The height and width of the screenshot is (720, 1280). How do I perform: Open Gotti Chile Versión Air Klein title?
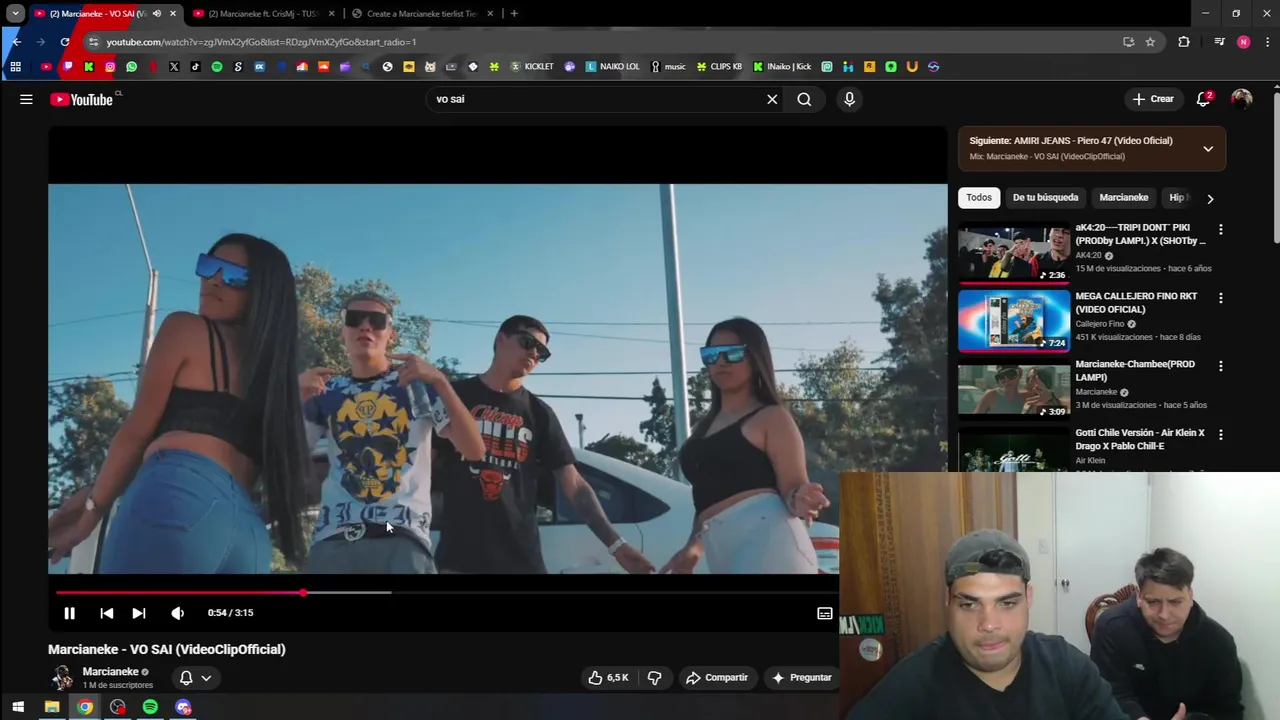coord(1140,439)
